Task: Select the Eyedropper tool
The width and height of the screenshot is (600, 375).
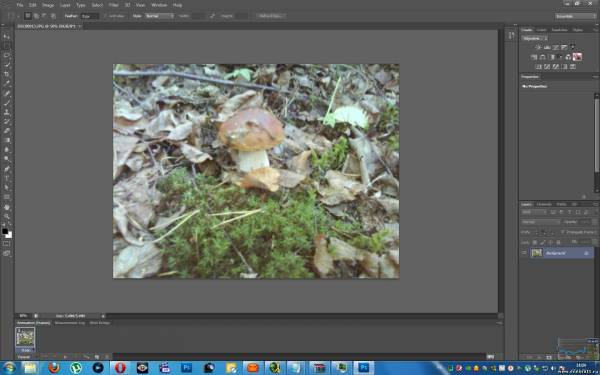Action: click(x=7, y=84)
